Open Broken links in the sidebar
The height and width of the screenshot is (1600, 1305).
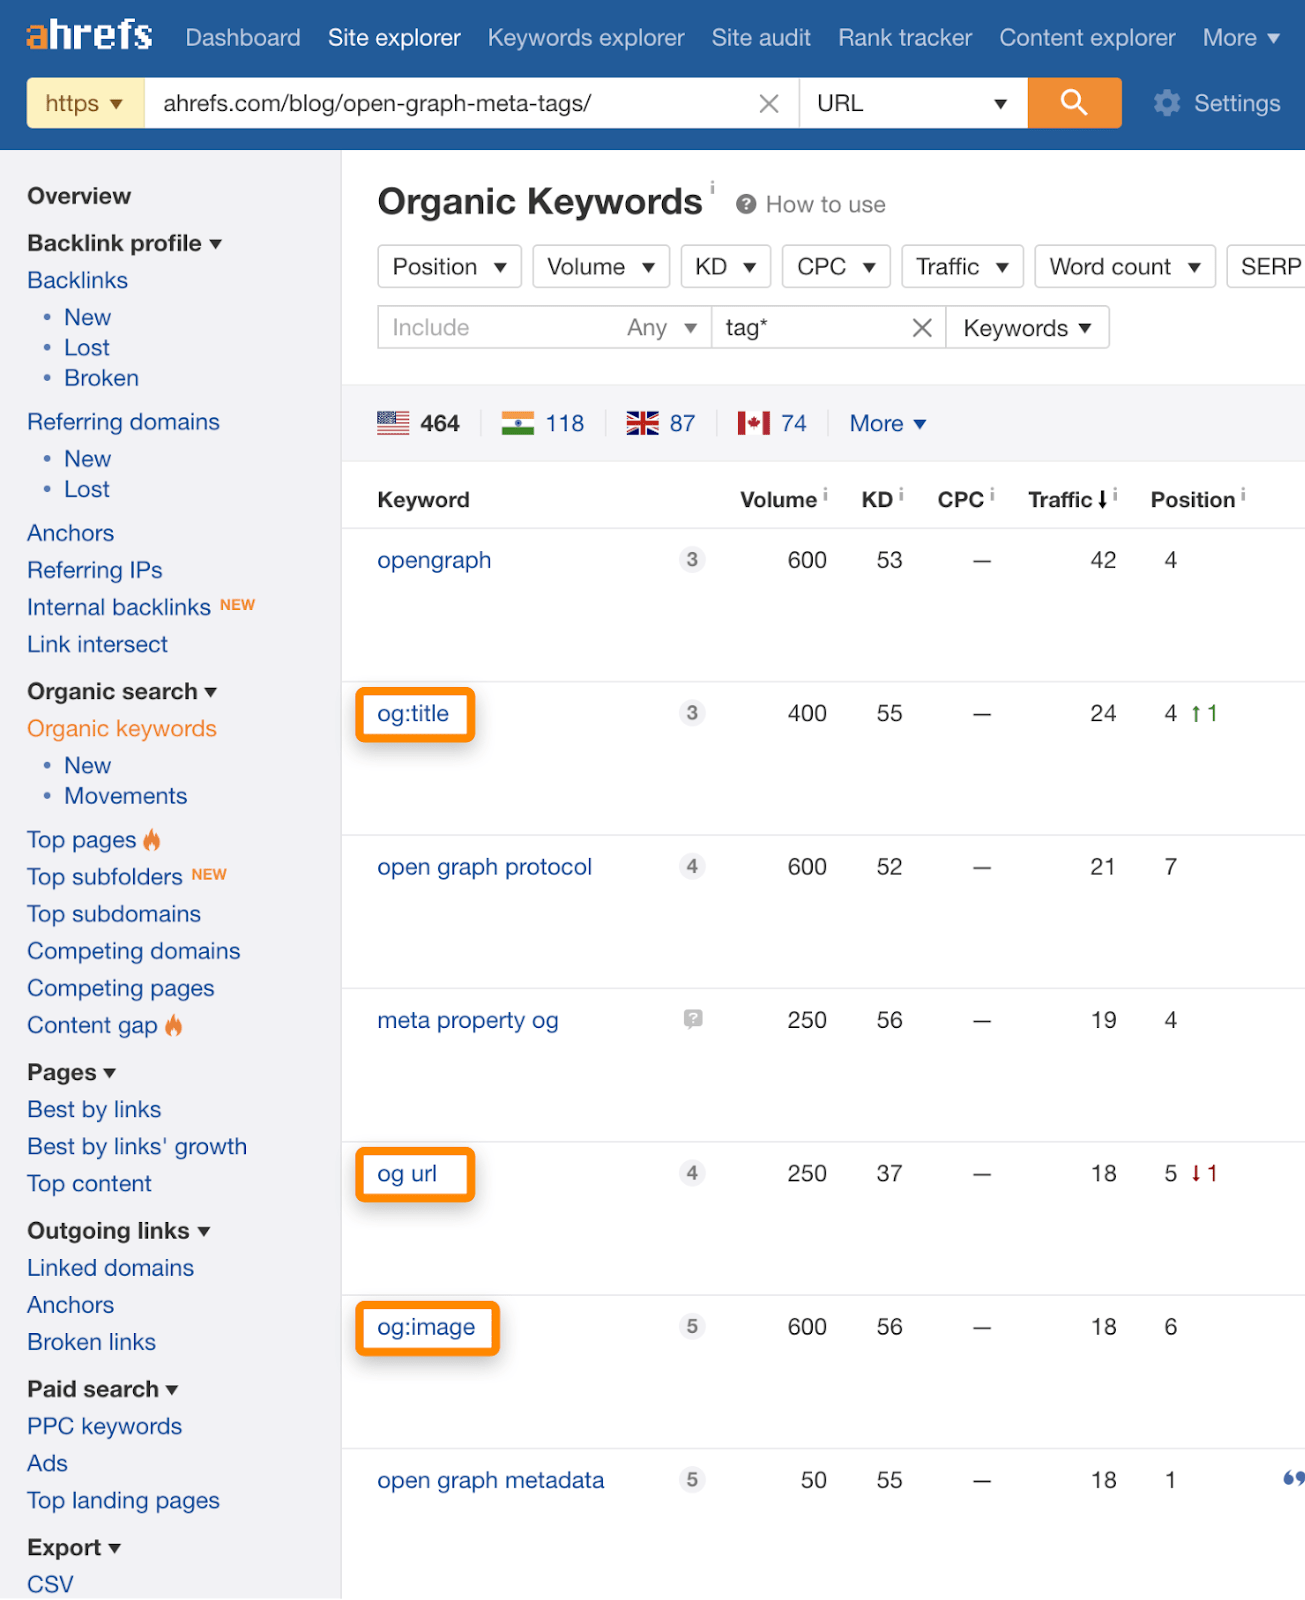(x=91, y=1342)
